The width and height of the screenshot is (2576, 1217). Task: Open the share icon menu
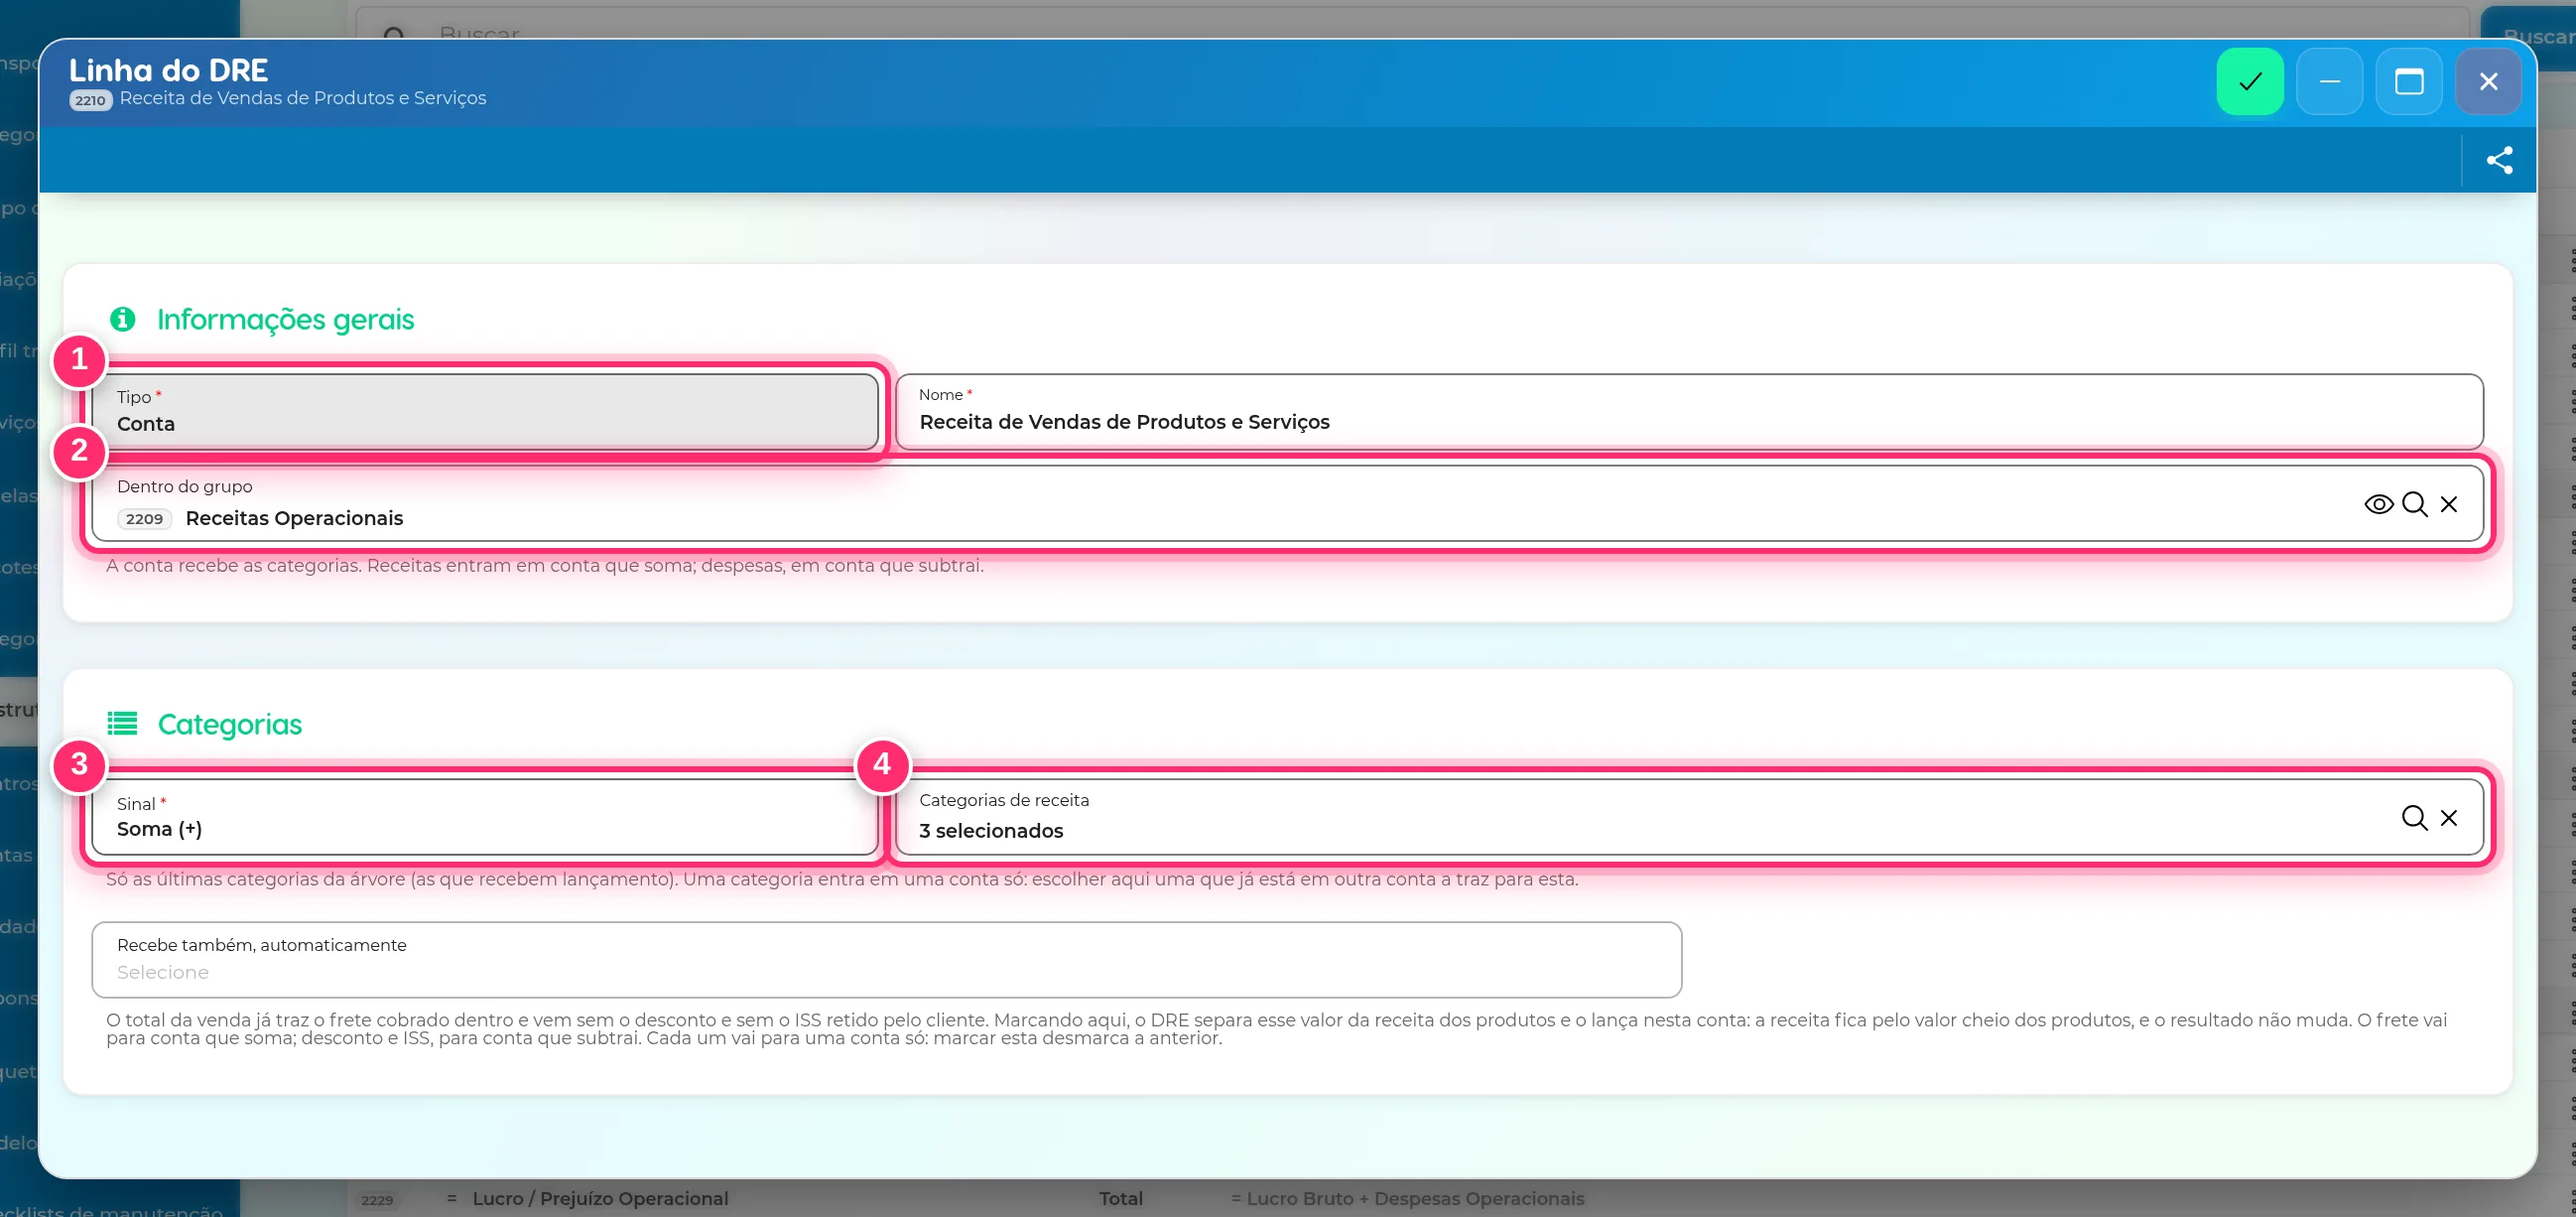(2499, 160)
